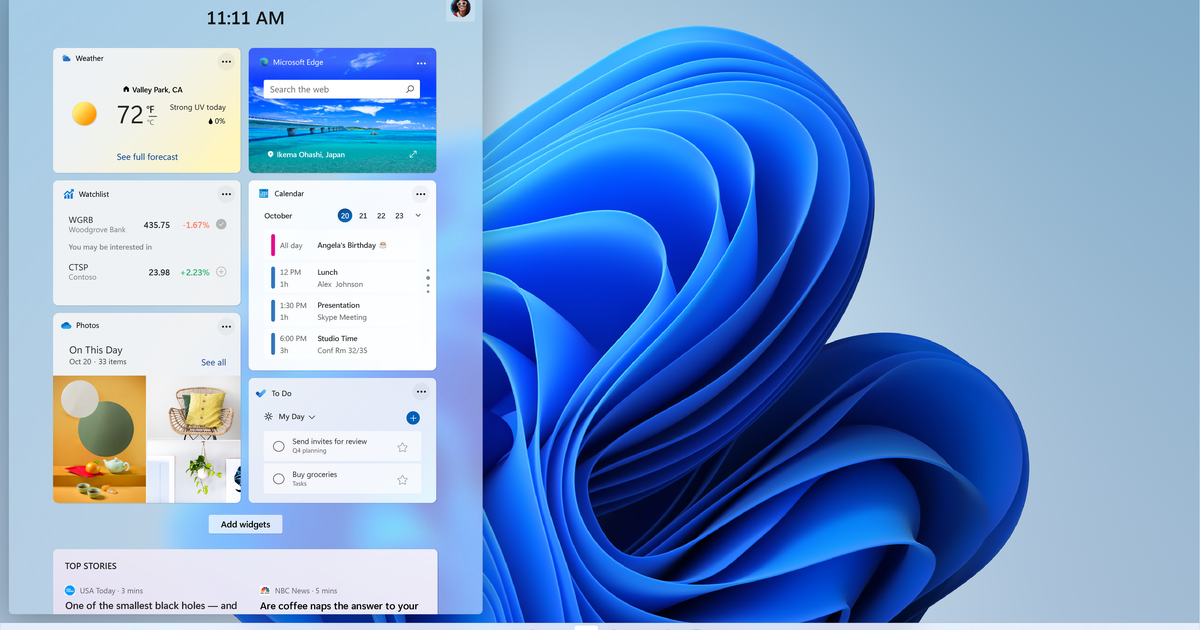
Task: Click the Add widgets button
Action: tap(245, 524)
